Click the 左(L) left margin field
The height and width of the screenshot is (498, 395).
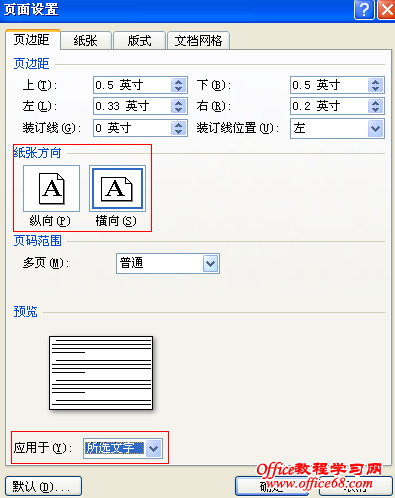140,106
